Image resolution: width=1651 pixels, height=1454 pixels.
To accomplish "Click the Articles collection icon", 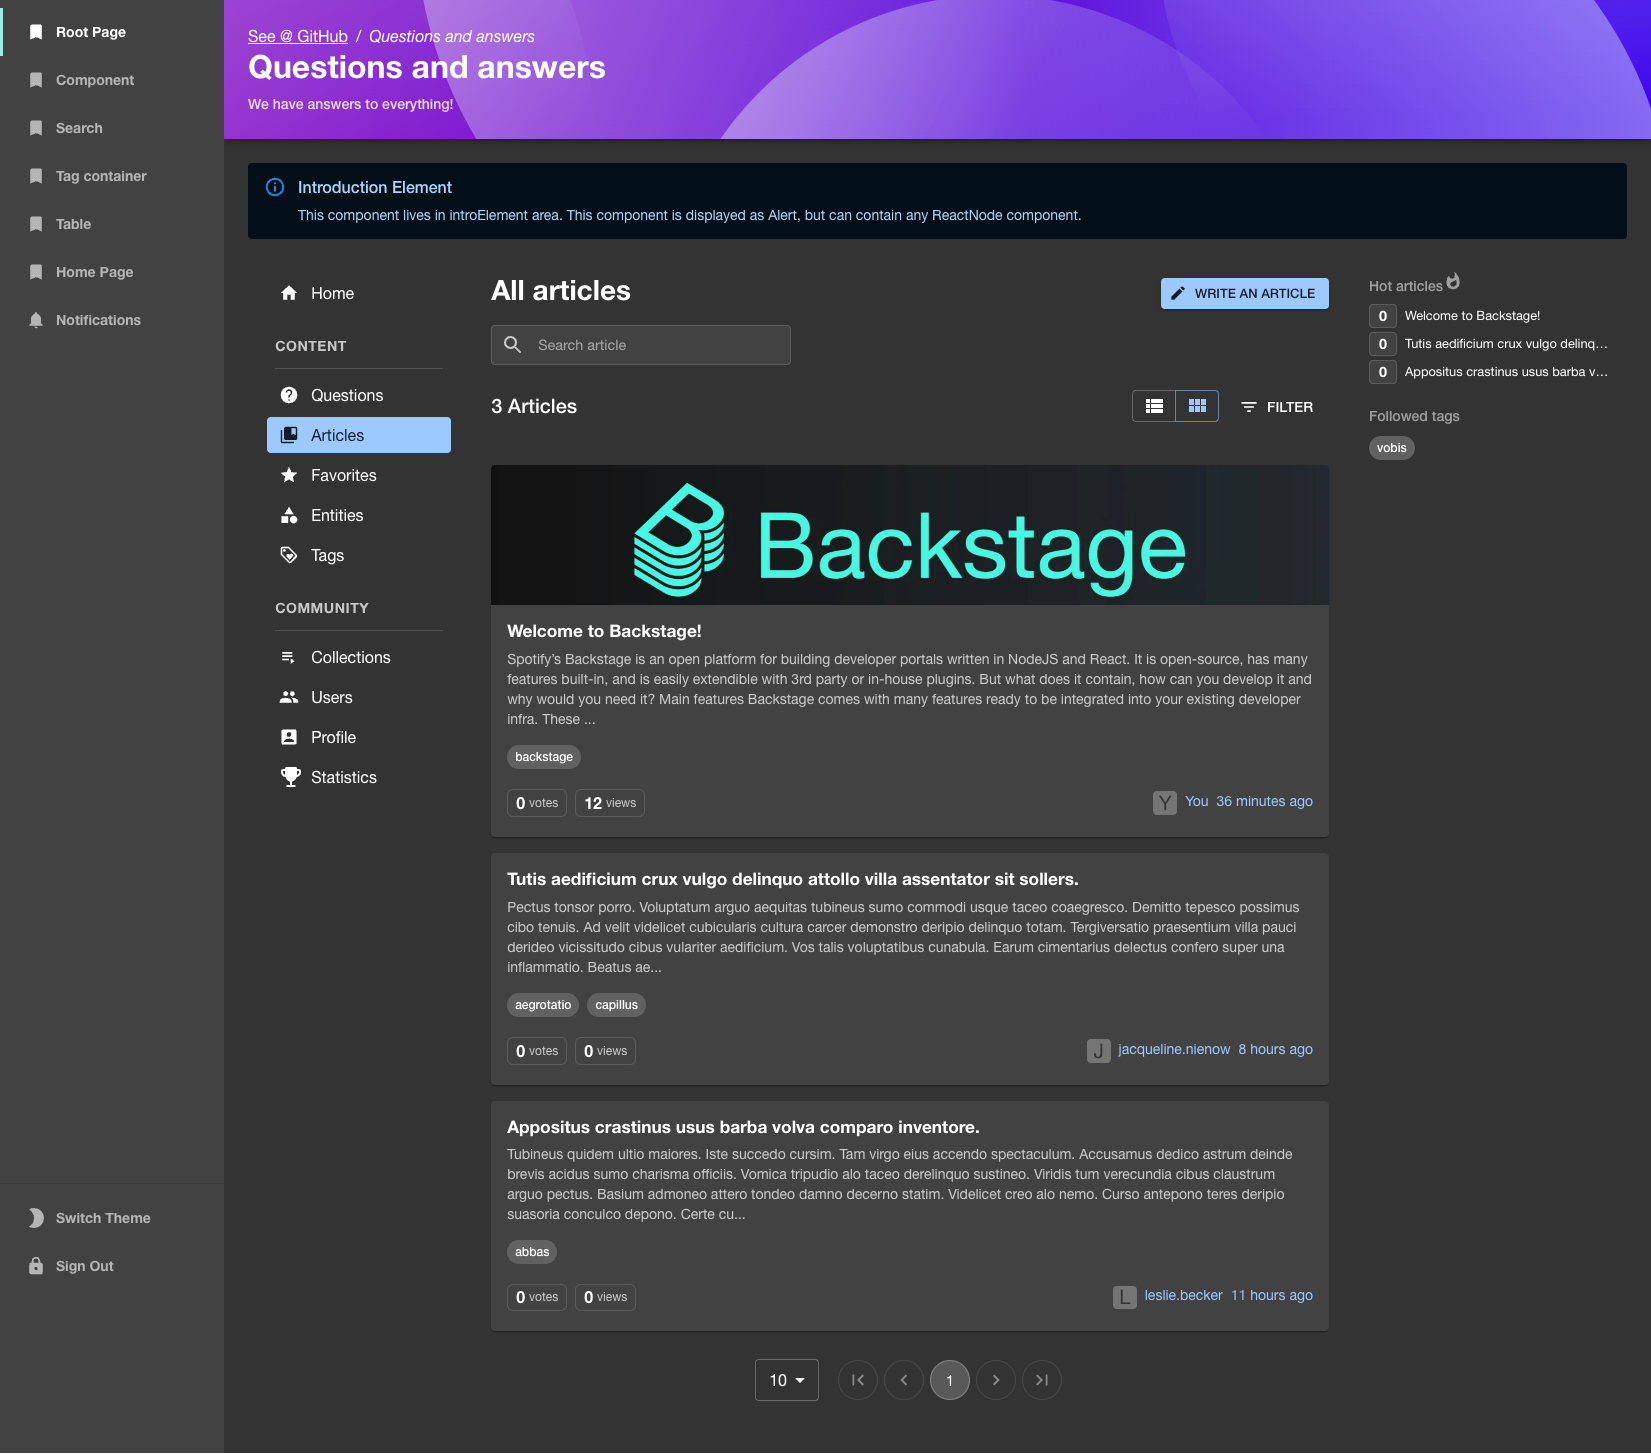I will tap(289, 435).
